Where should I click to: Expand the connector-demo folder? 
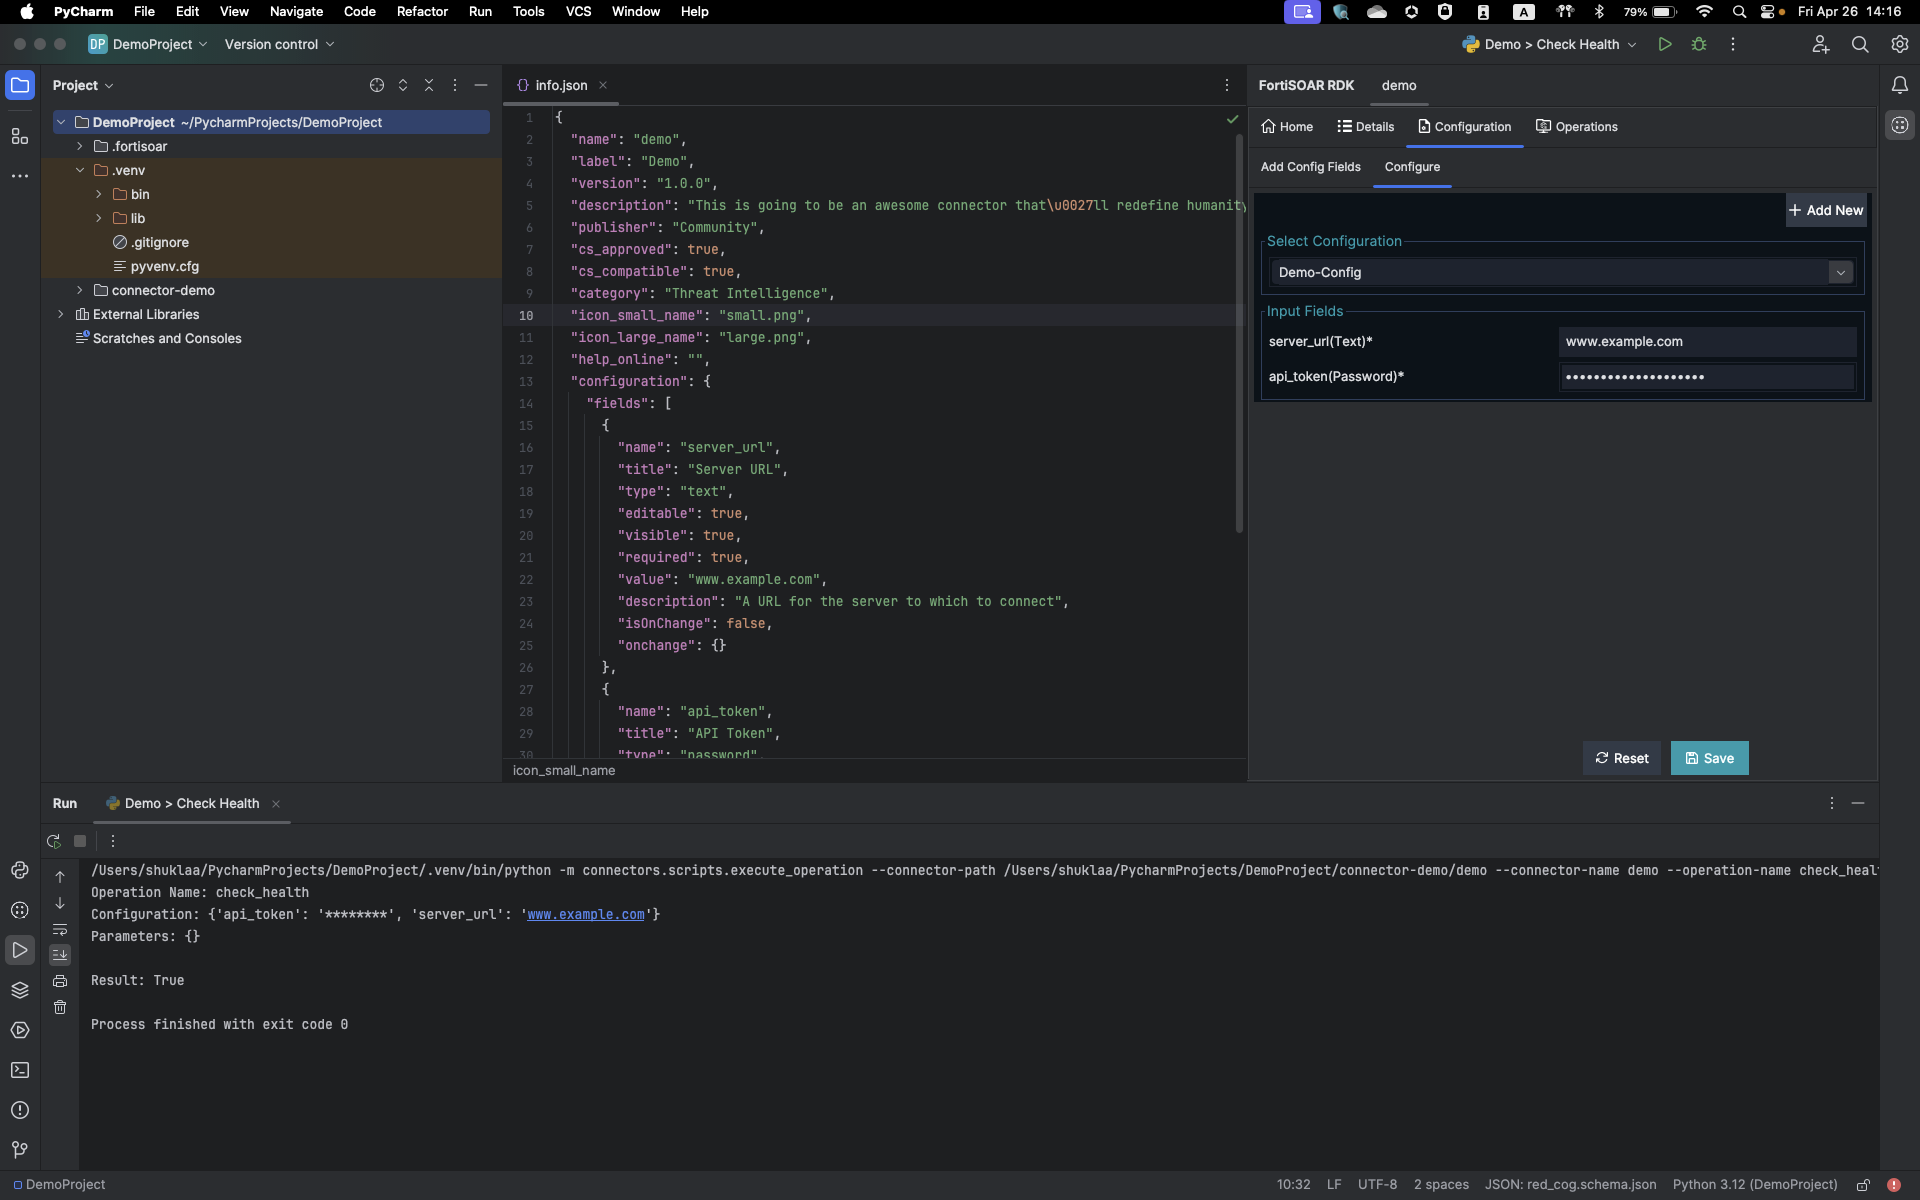(80, 290)
